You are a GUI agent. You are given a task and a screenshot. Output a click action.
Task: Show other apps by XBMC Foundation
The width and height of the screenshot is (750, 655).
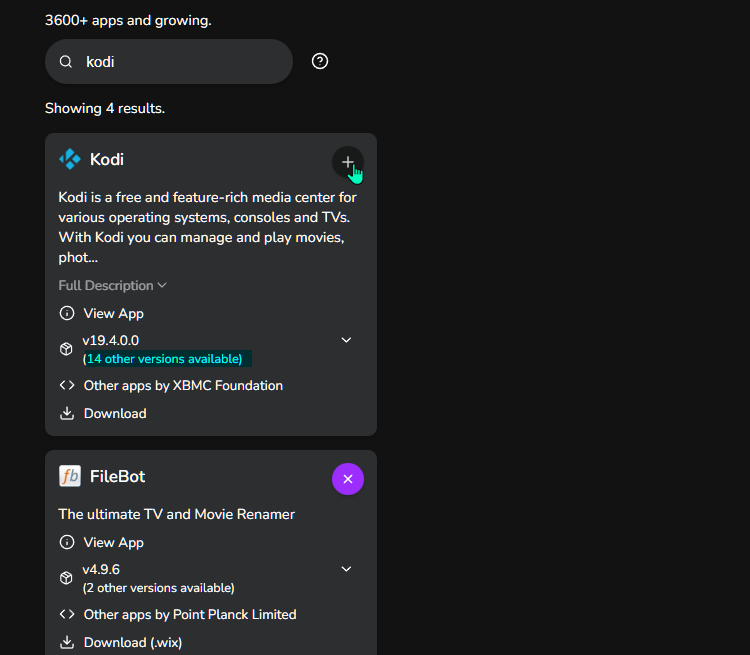pyautogui.click(x=183, y=386)
